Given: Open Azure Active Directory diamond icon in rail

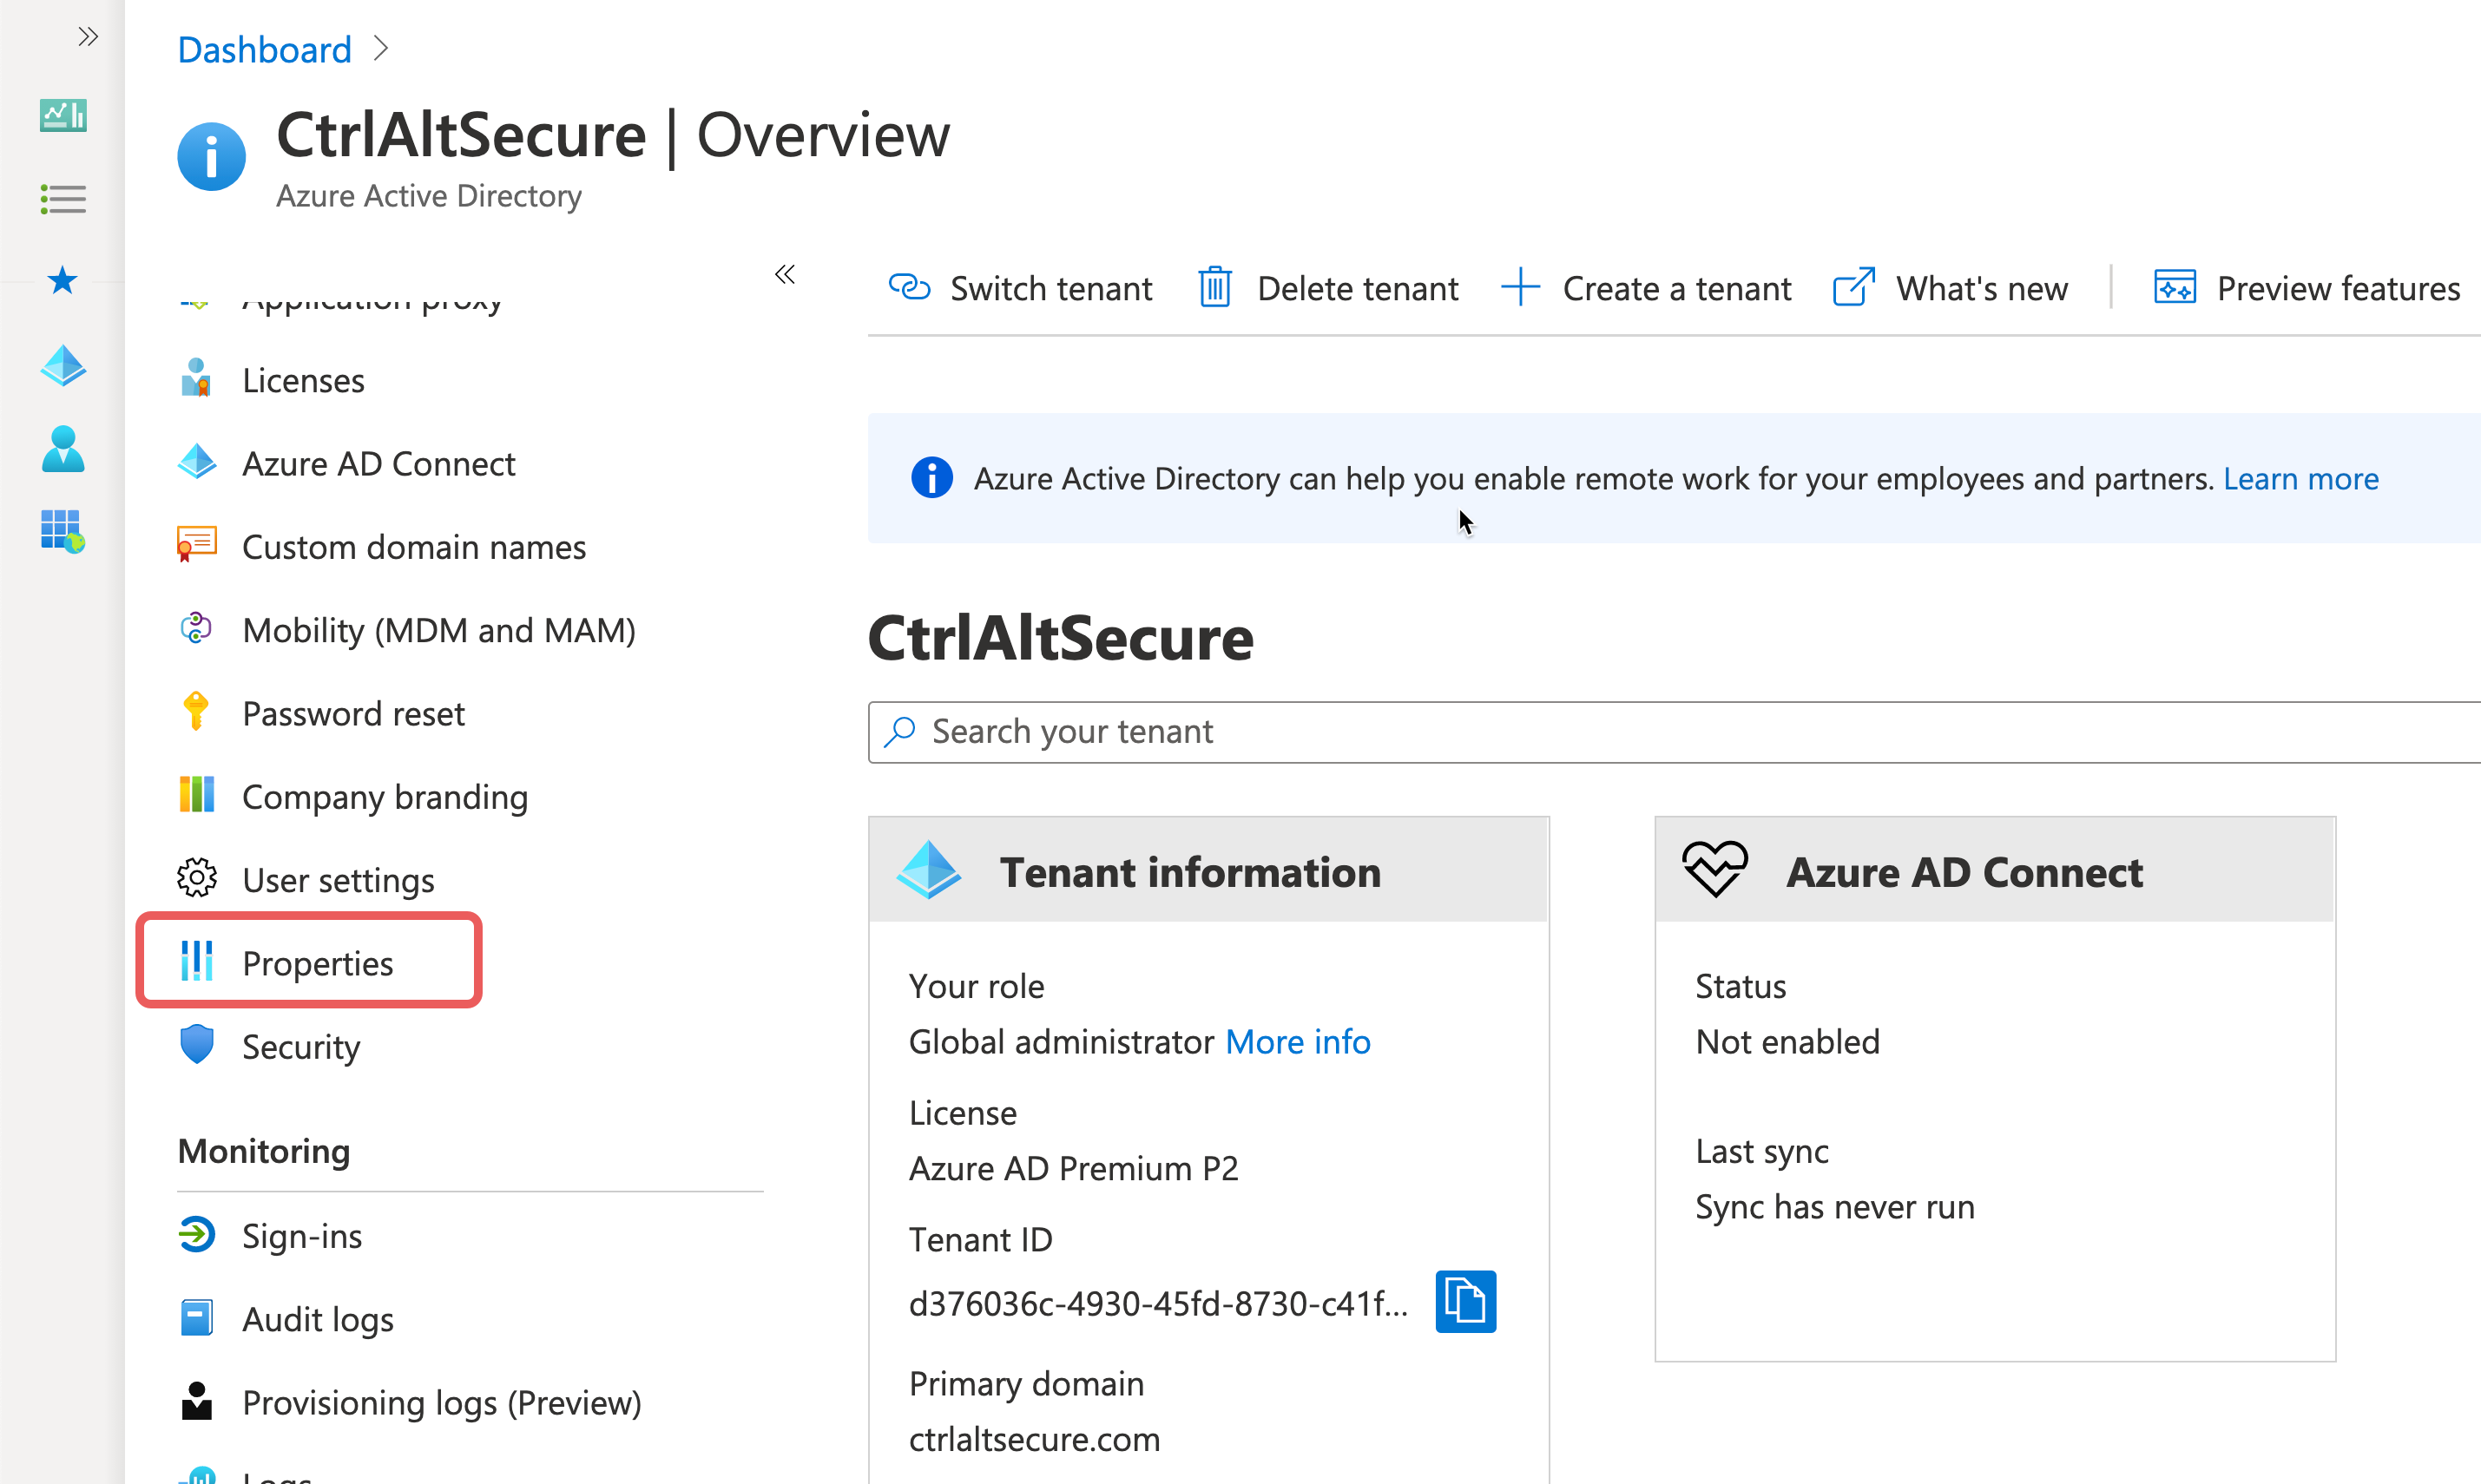Looking at the screenshot, I should pos(63,366).
